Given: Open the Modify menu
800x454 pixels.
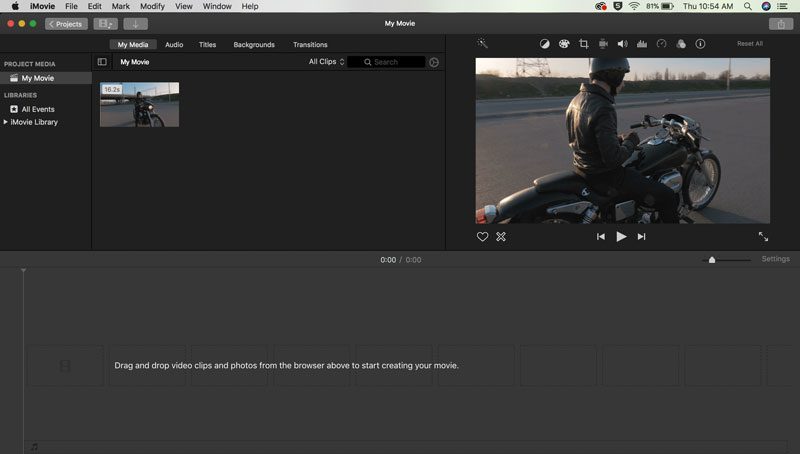Looking at the screenshot, I should point(152,6).
